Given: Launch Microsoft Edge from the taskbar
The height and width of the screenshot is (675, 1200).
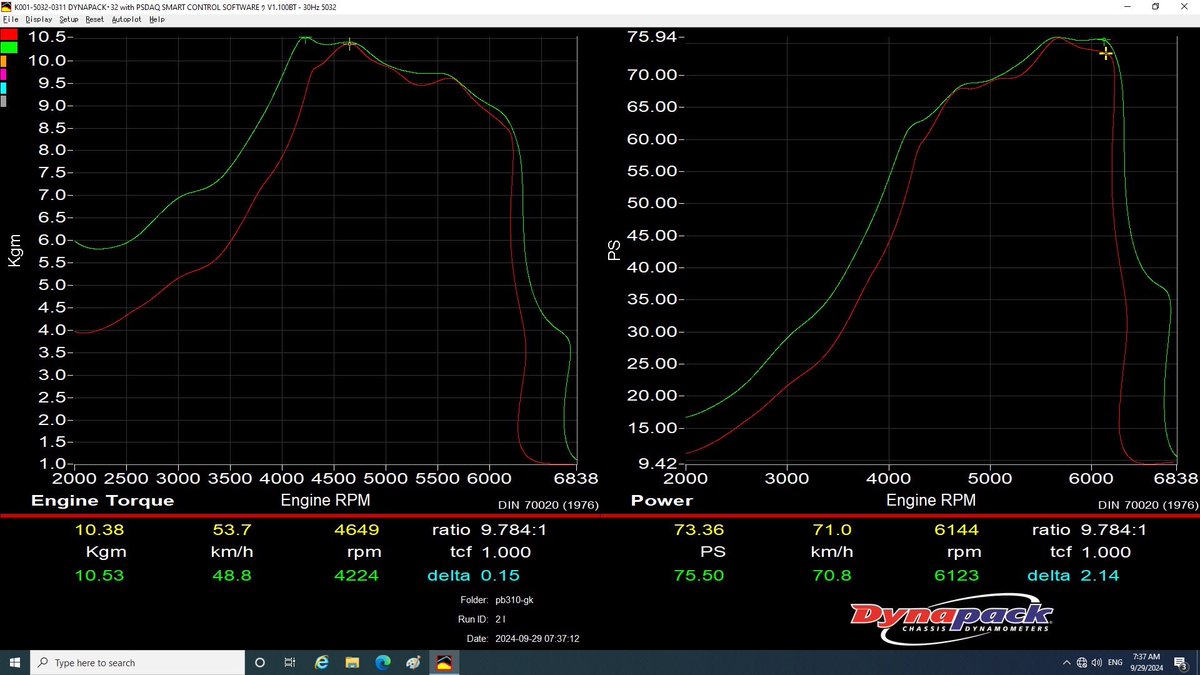Looking at the screenshot, I should click(x=383, y=662).
